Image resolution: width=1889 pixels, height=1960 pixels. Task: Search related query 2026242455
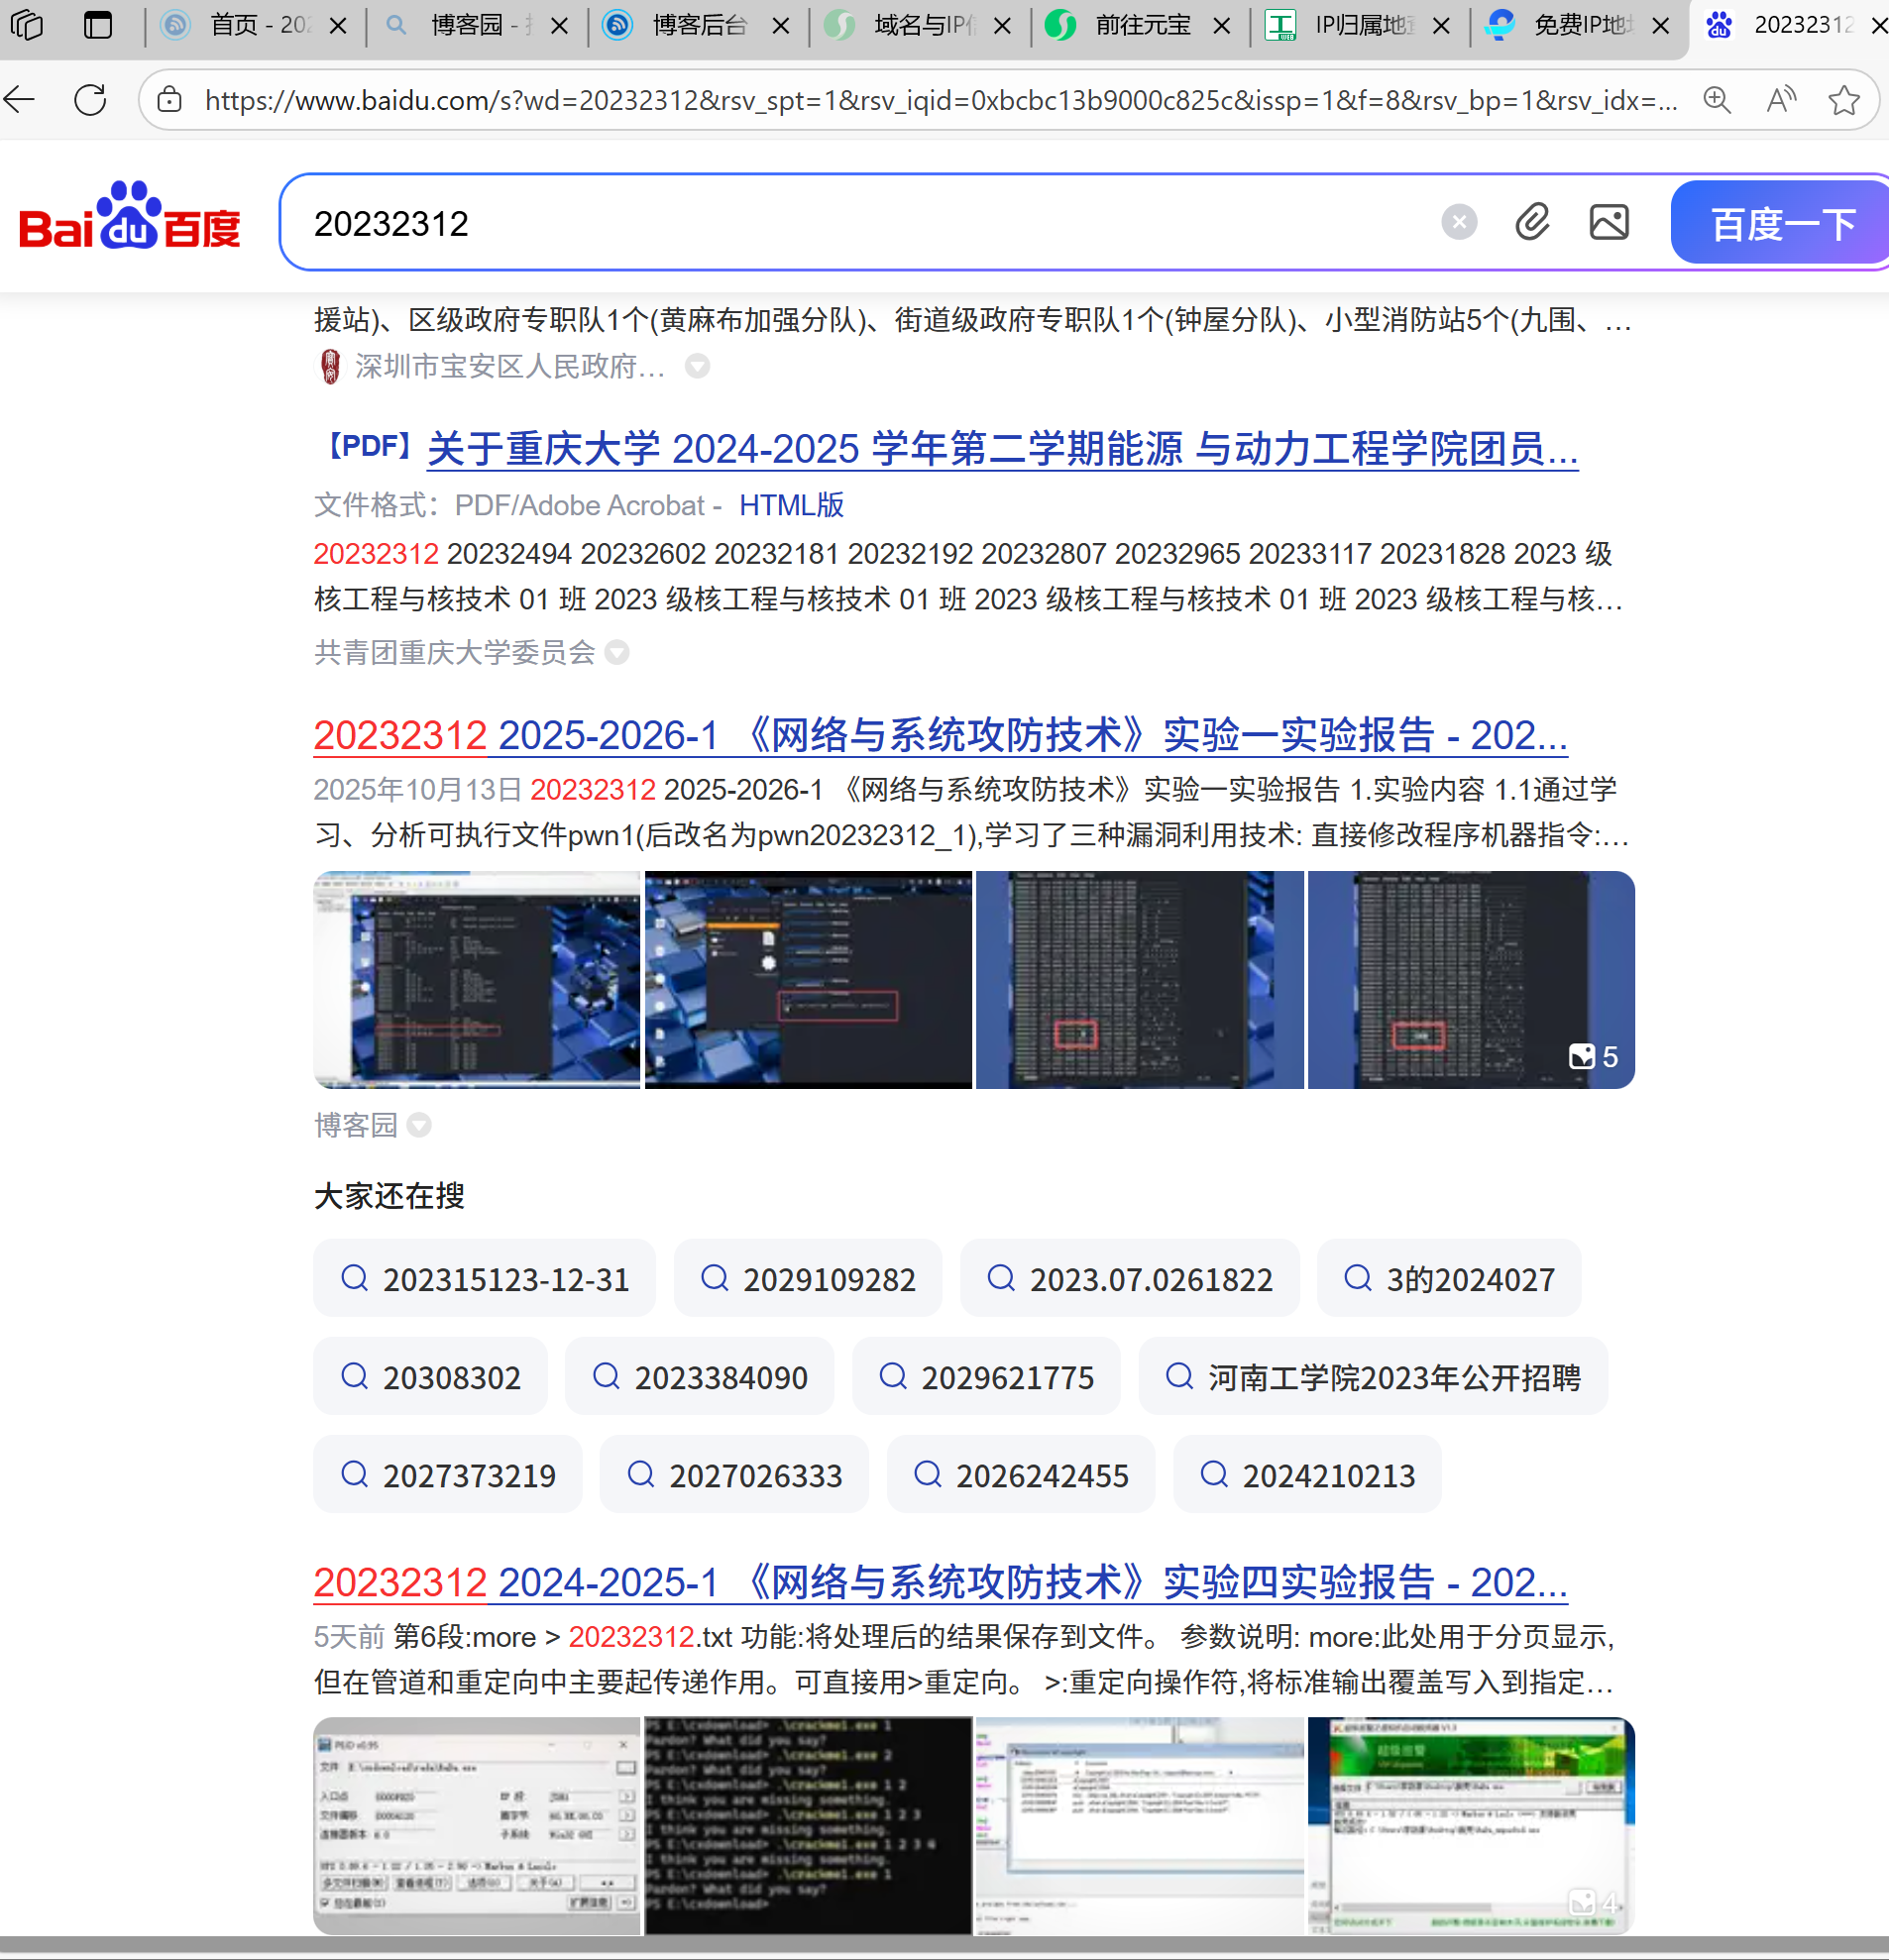pyautogui.click(x=1021, y=1474)
